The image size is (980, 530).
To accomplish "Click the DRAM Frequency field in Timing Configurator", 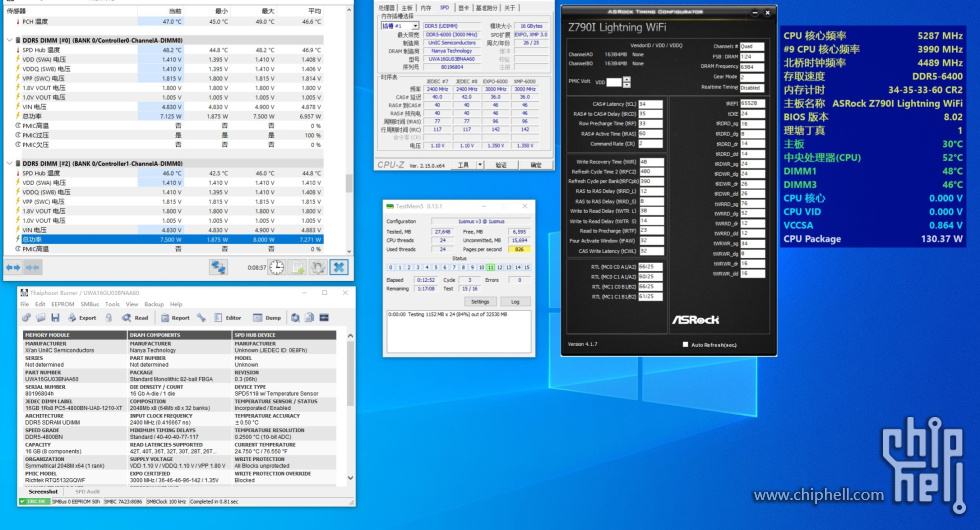I will 752,66.
